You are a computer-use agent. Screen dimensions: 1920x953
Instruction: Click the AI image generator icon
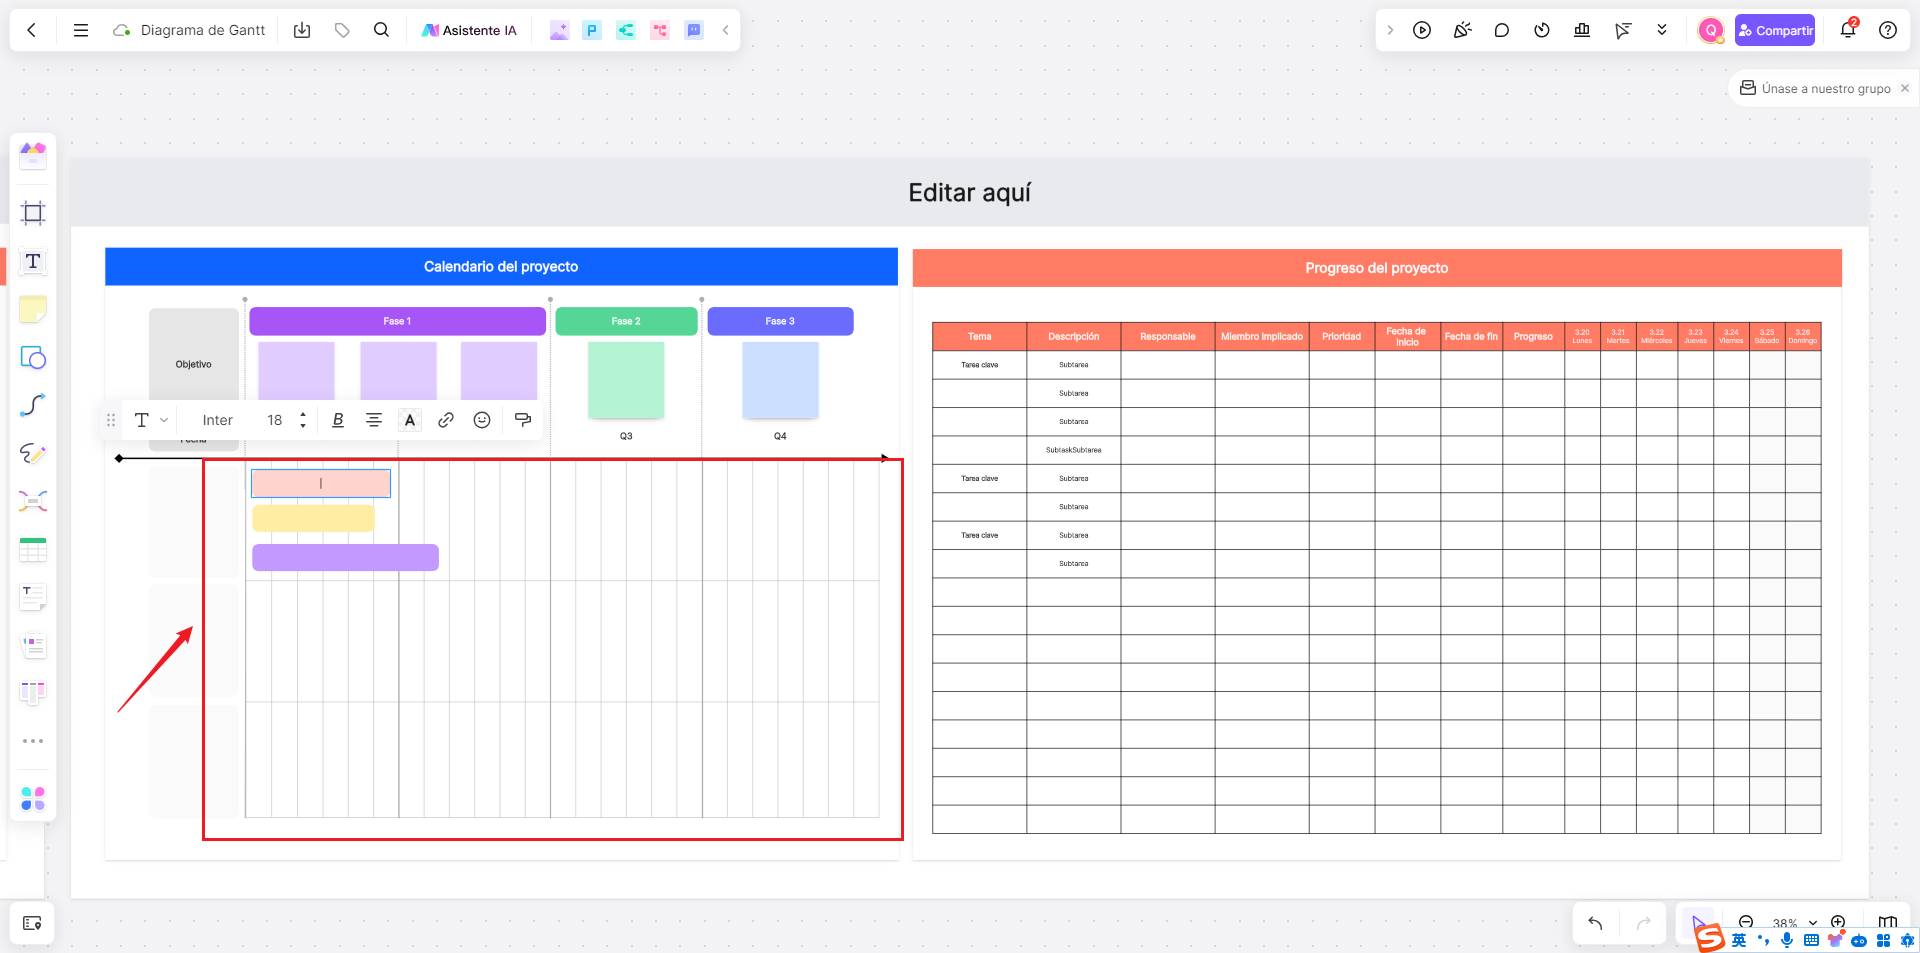[559, 30]
